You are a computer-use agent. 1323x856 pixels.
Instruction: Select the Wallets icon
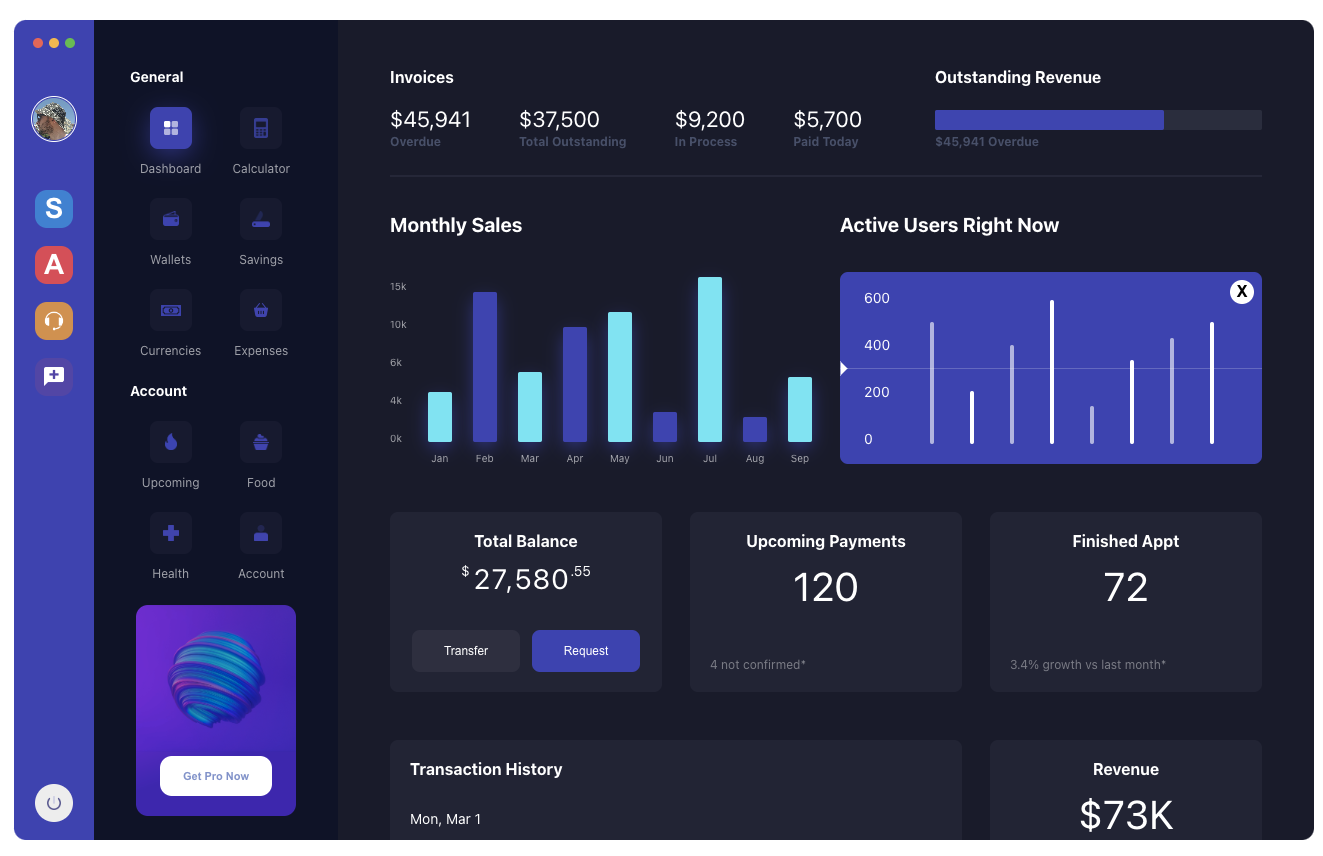pos(170,218)
